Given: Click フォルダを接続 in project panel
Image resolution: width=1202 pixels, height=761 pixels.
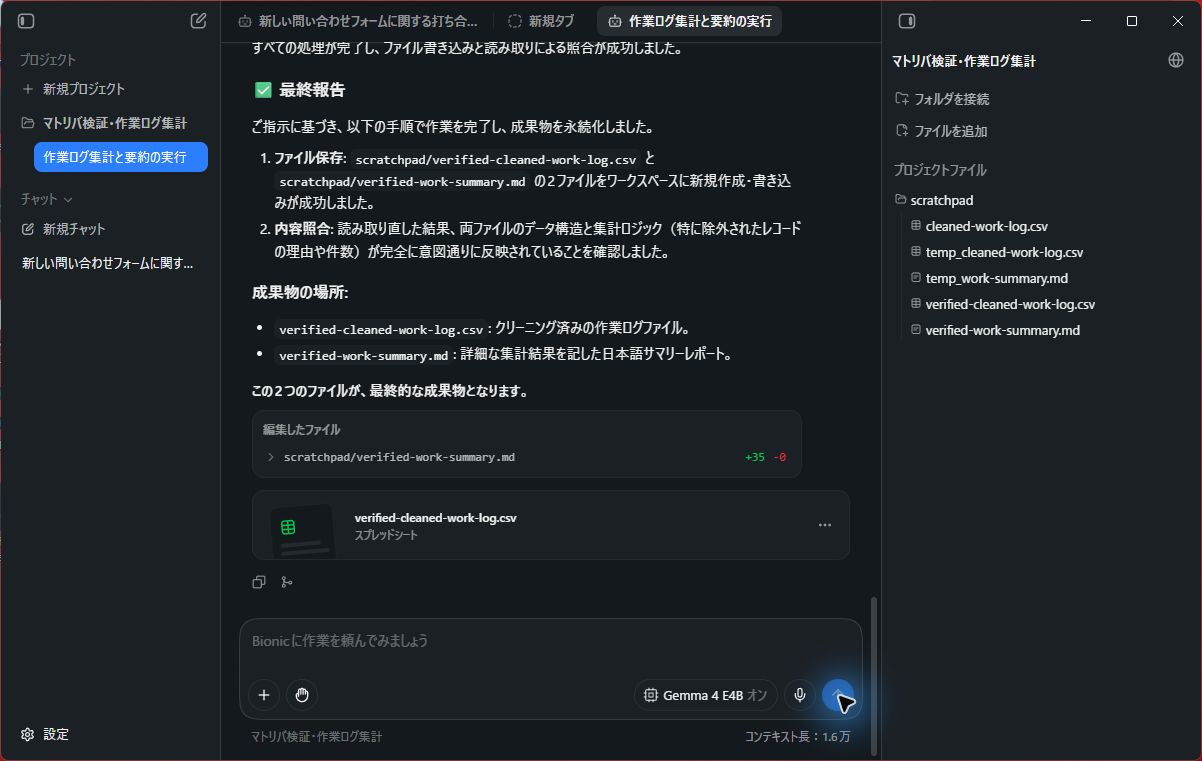Looking at the screenshot, I should pyautogui.click(x=942, y=99).
